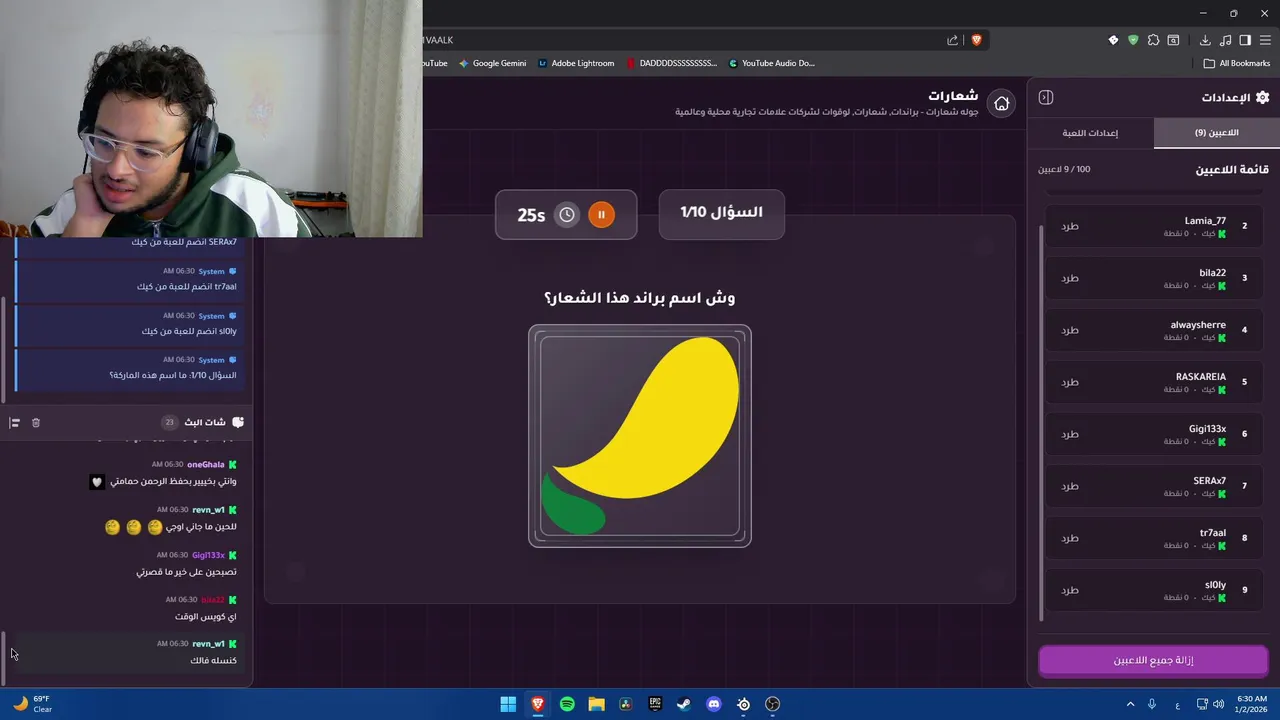The height and width of the screenshot is (720, 1280).
Task: Kick player sl0ly with طرد
Action: pyautogui.click(x=1070, y=590)
